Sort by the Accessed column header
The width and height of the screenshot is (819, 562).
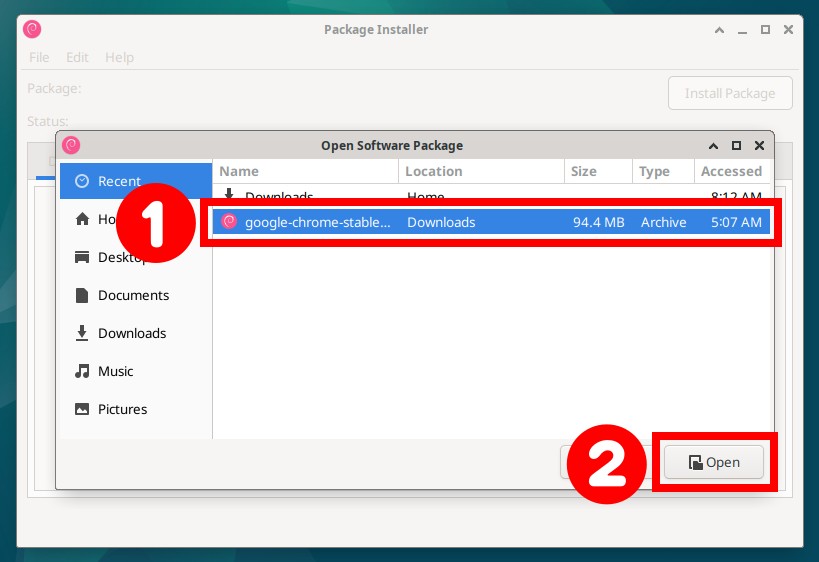click(x=732, y=171)
